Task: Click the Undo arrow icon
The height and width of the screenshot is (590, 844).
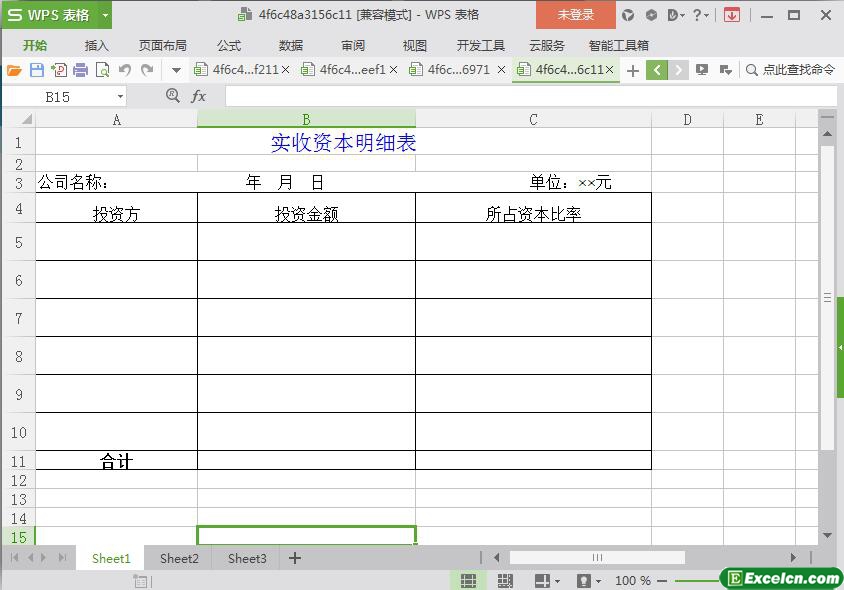Action: point(125,70)
